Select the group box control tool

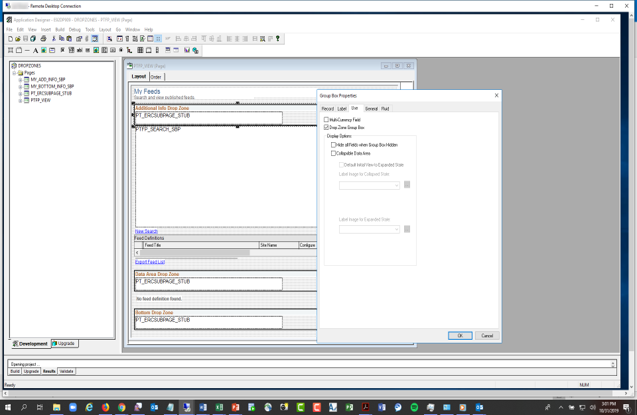pos(19,50)
